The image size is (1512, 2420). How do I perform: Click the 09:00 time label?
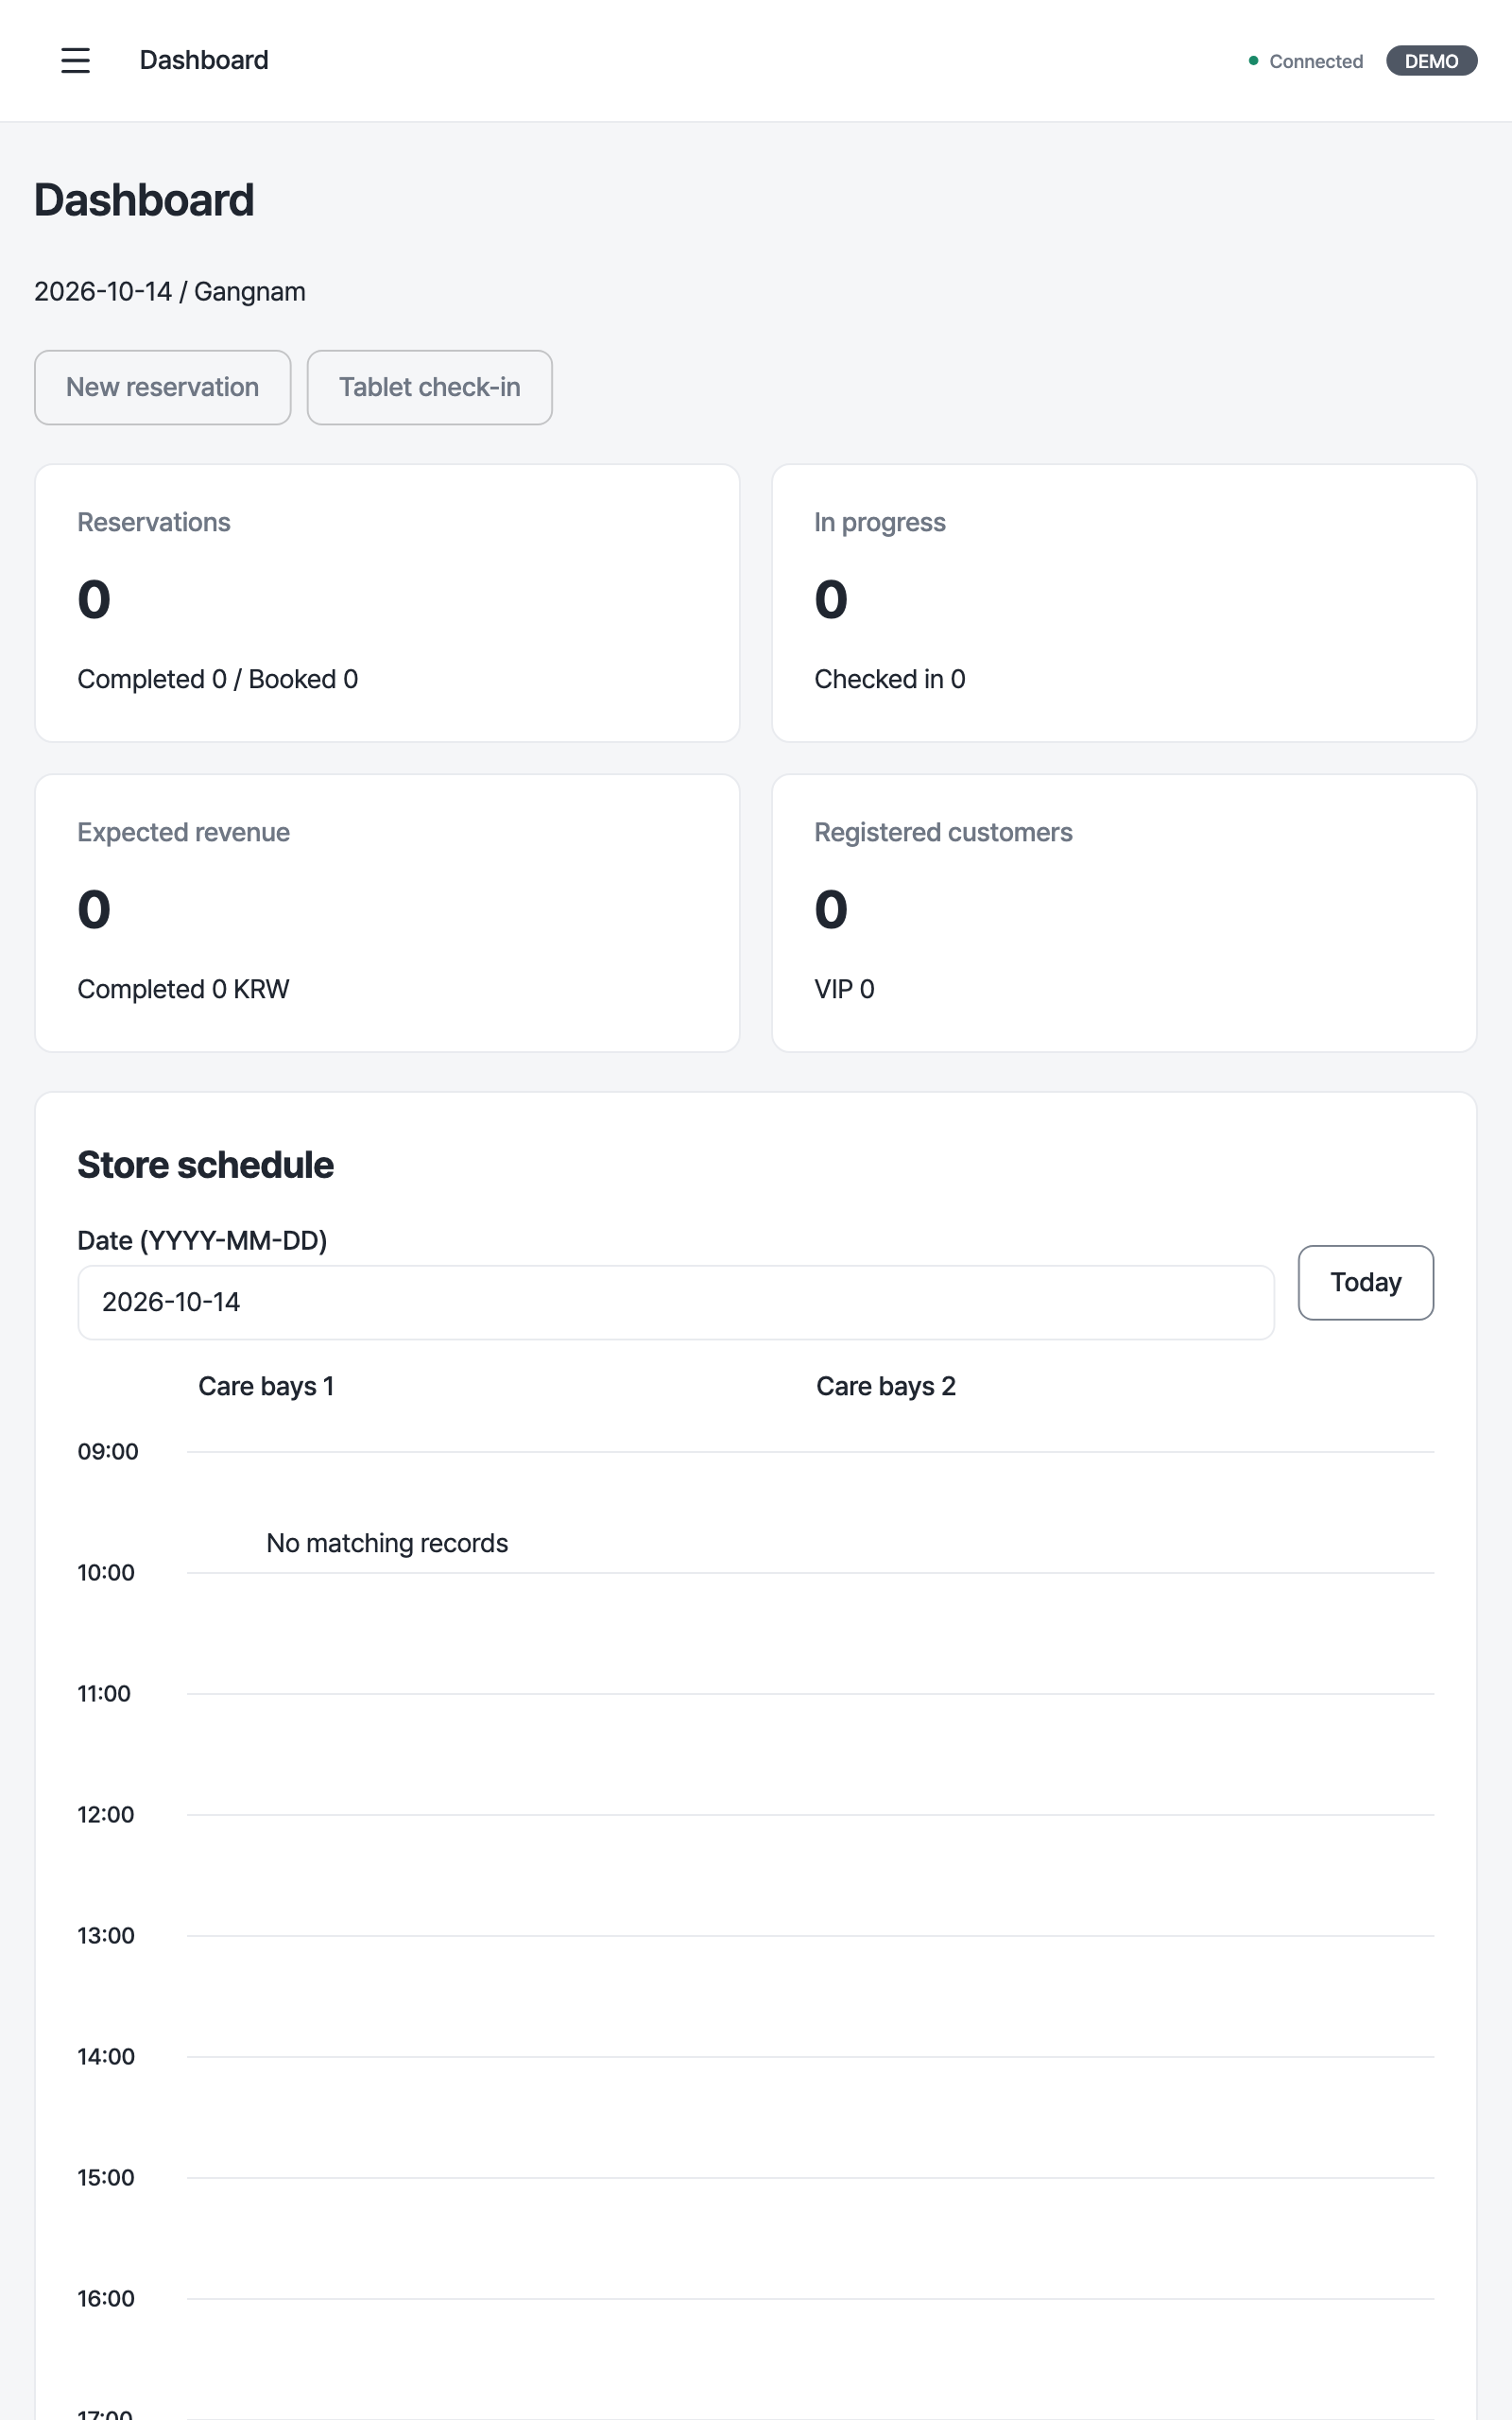pos(108,1451)
